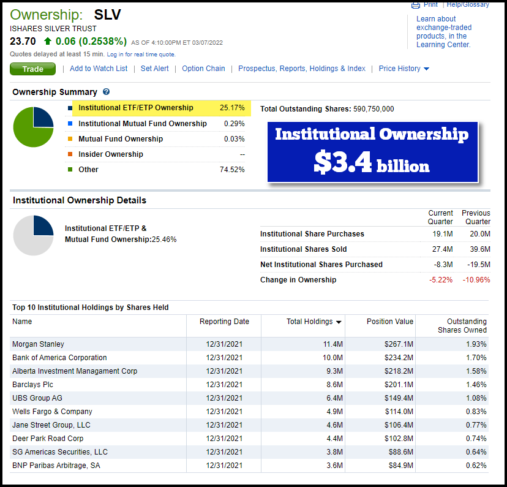Image resolution: width=507 pixels, height=487 pixels.
Task: Select Bank of America Corporation row
Action: [249, 358]
